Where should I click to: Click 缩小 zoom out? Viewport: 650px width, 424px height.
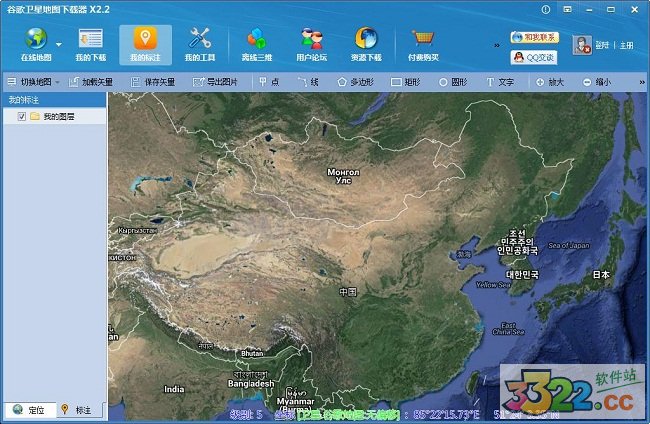(597, 82)
